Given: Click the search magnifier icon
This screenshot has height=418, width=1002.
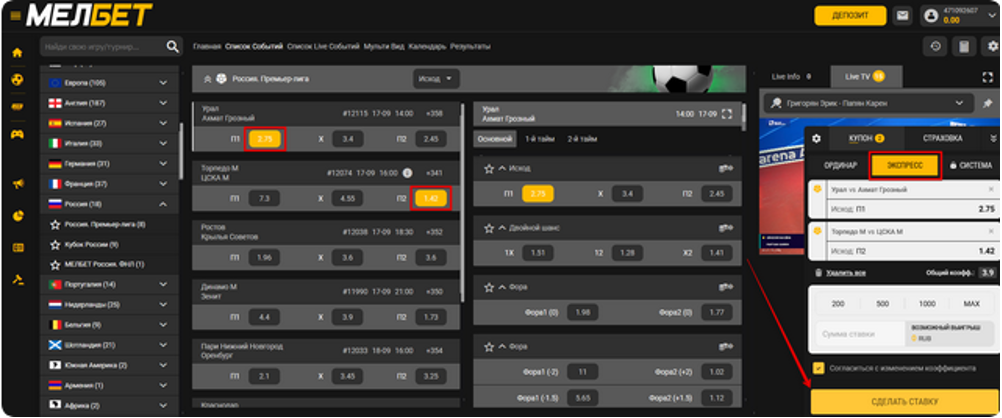Looking at the screenshot, I should click(x=173, y=46).
